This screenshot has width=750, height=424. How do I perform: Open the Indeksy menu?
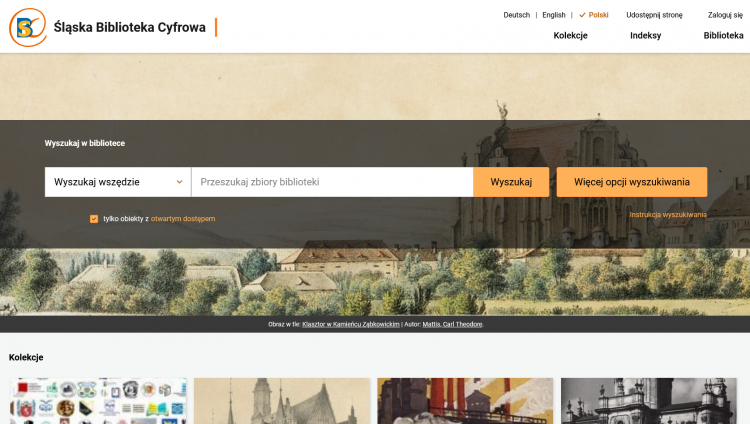(645, 35)
